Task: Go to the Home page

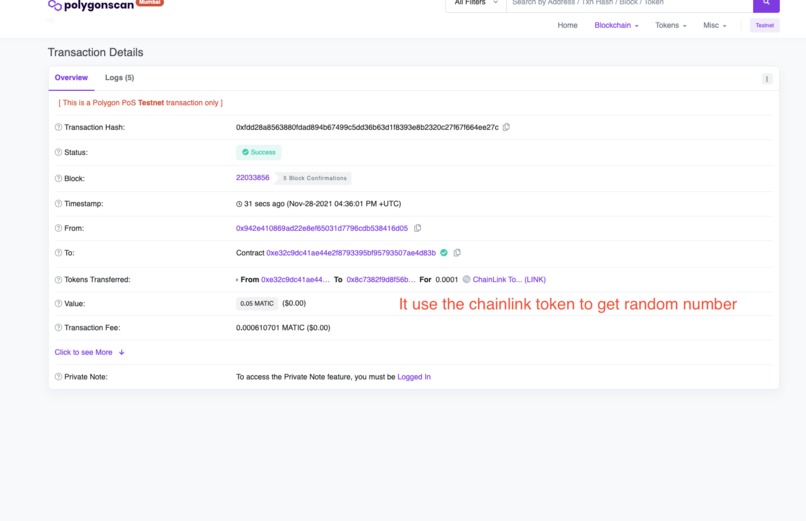Action: point(567,25)
